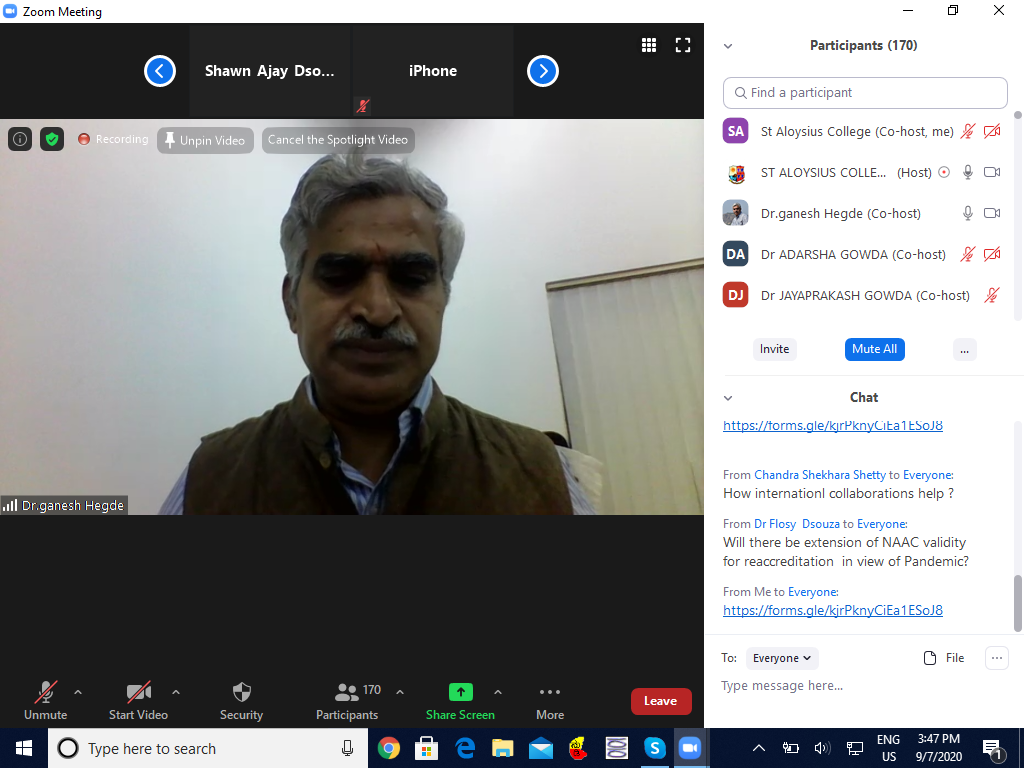The image size is (1024, 768).
Task: Open green shield encryption icon
Action: (52, 139)
